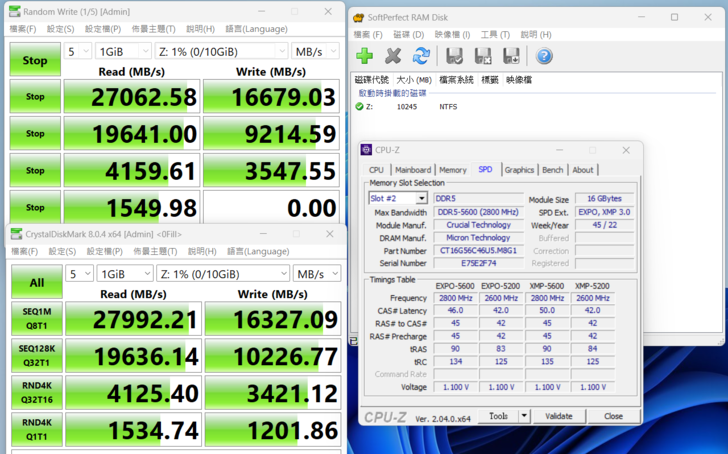Image resolution: width=728 pixels, height=454 pixels.
Task: Click the blue refresh arrows icon in RAM Disk
Action: coord(421,57)
